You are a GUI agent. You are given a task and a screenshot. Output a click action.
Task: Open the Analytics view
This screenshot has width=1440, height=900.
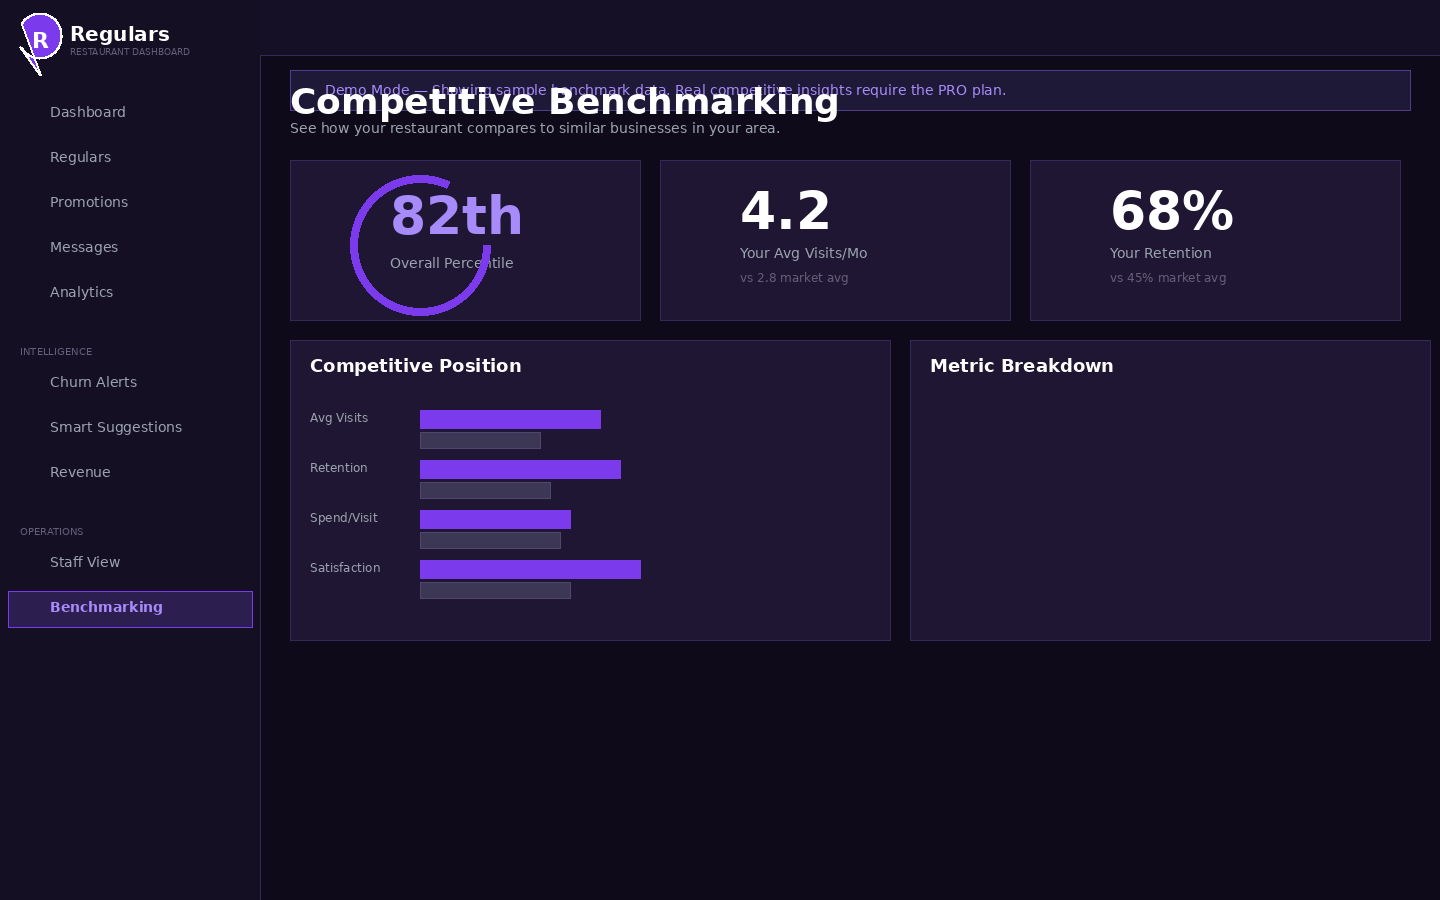[x=81, y=292]
